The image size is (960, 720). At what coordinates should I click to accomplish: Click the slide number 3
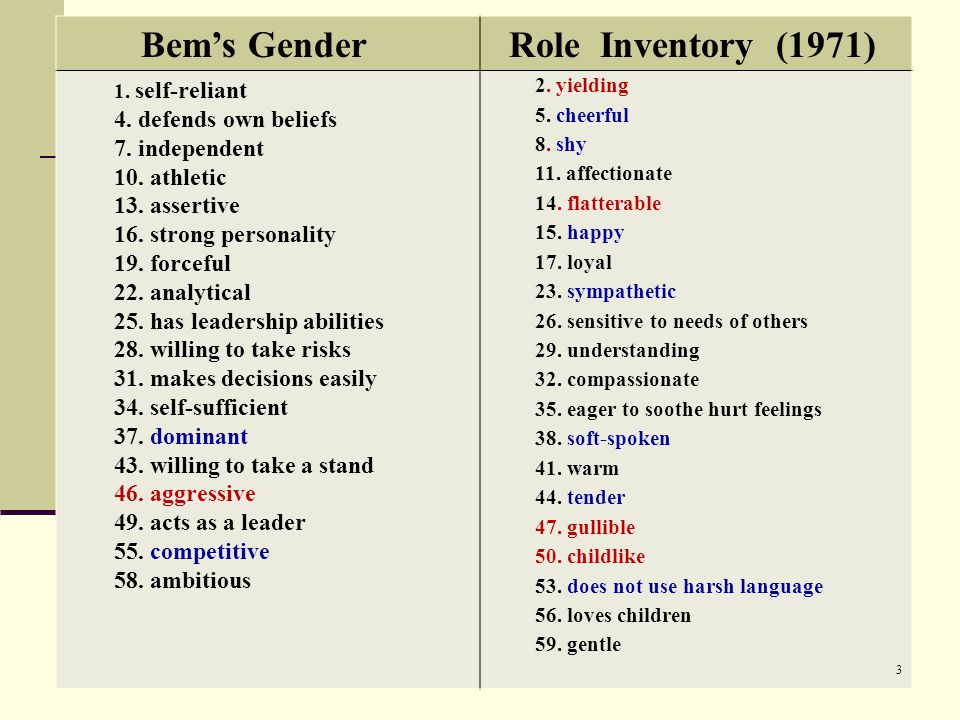pos(899,669)
